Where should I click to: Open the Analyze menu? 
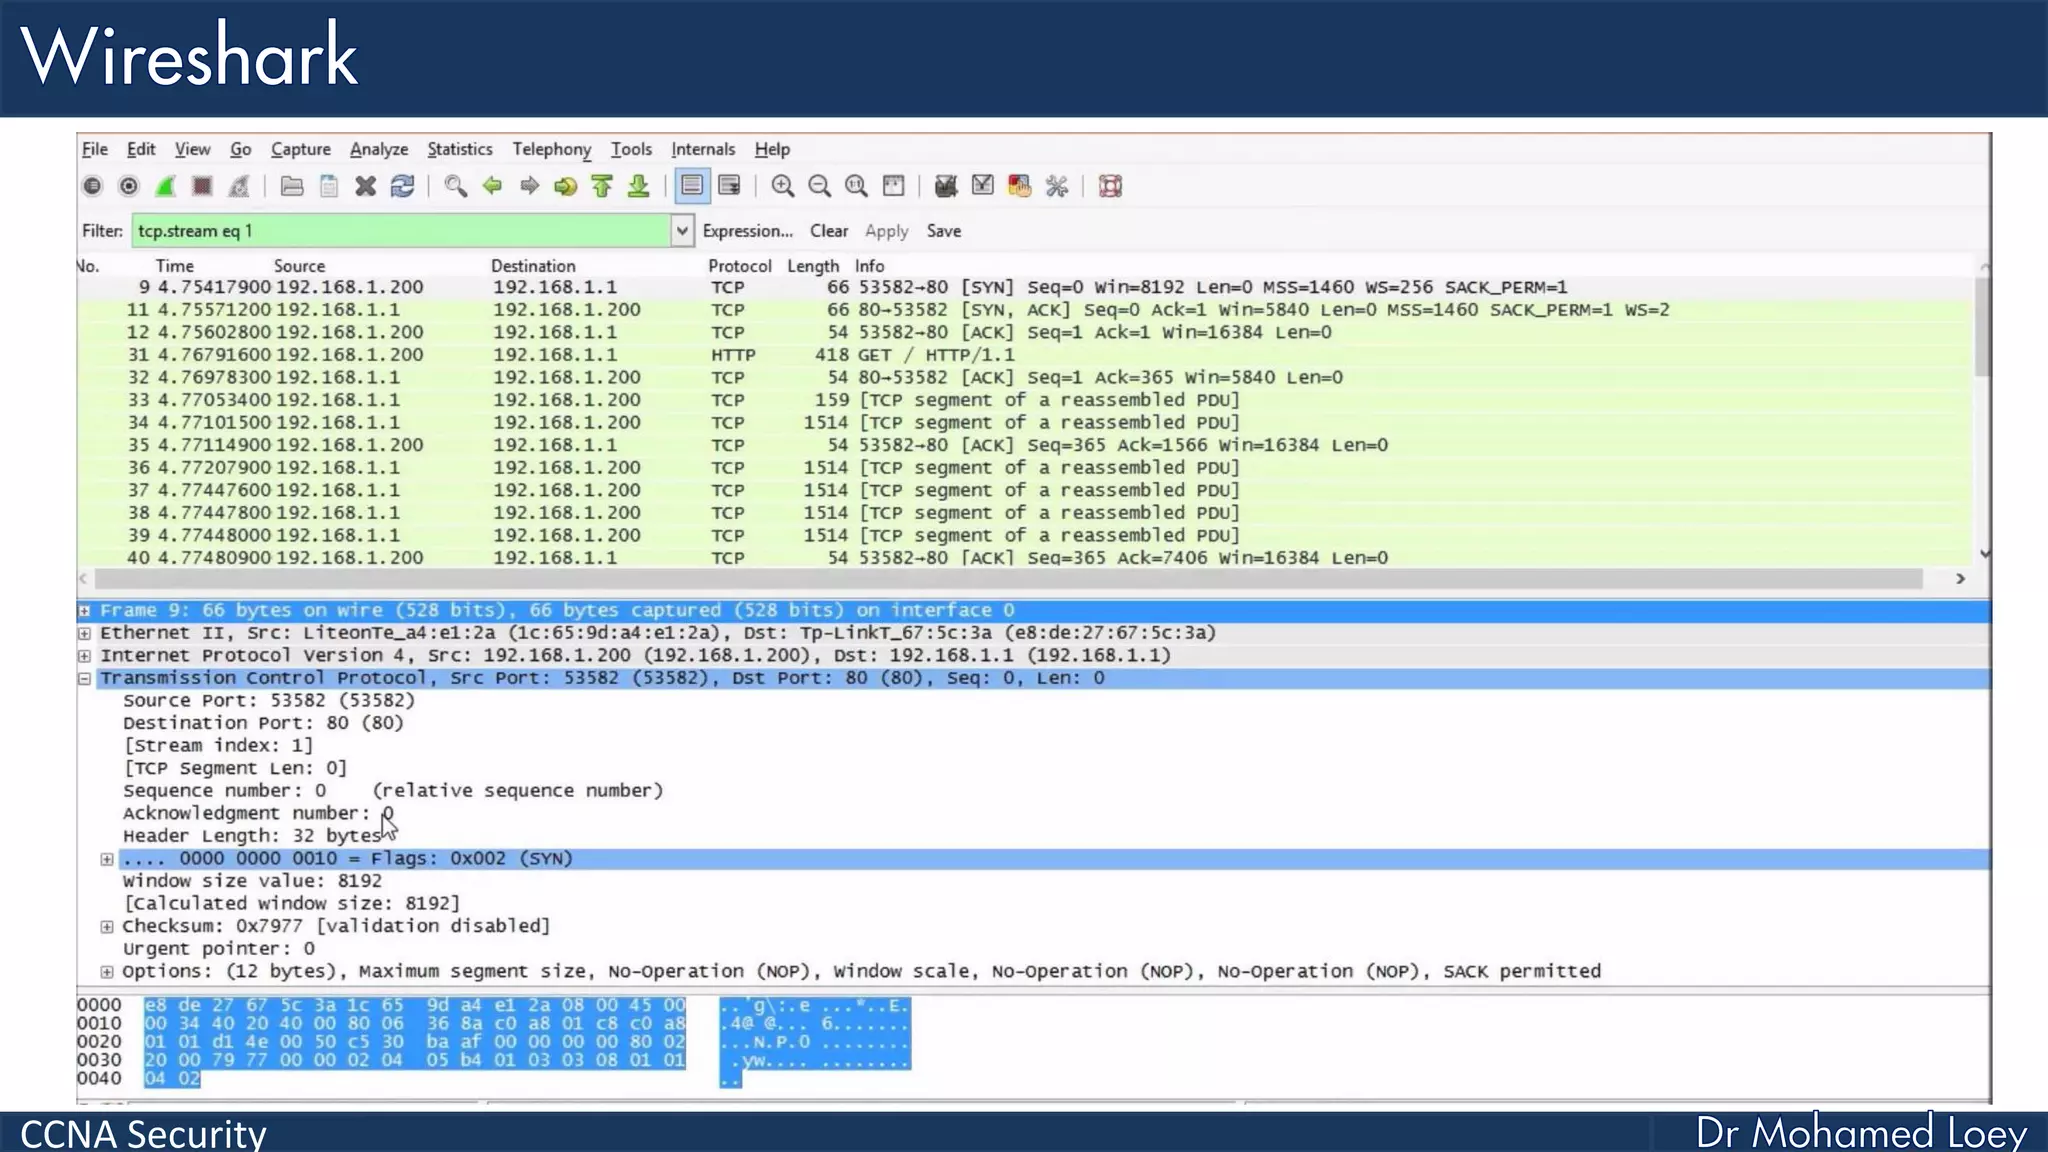(378, 149)
